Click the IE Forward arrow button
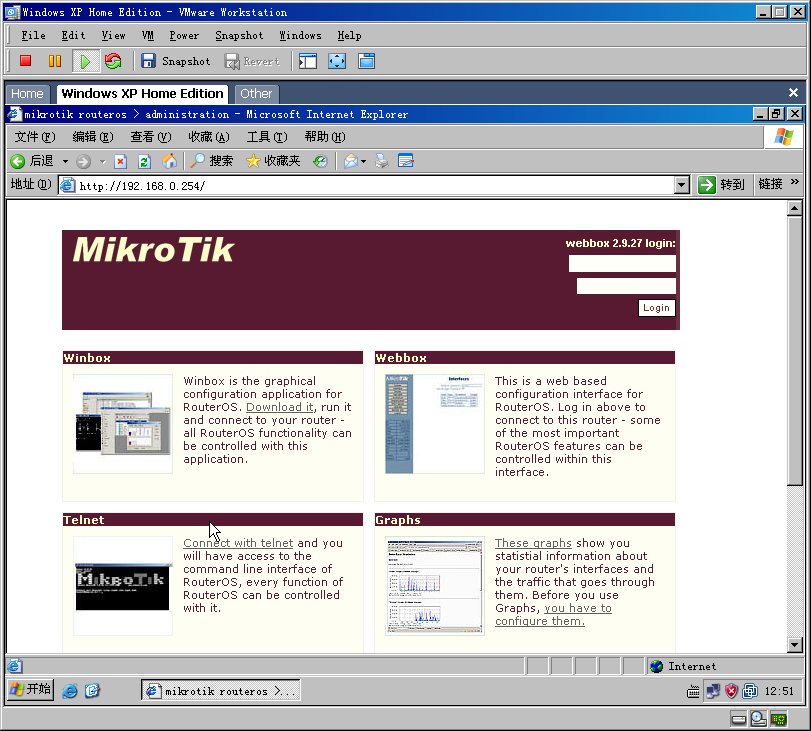 (83, 161)
